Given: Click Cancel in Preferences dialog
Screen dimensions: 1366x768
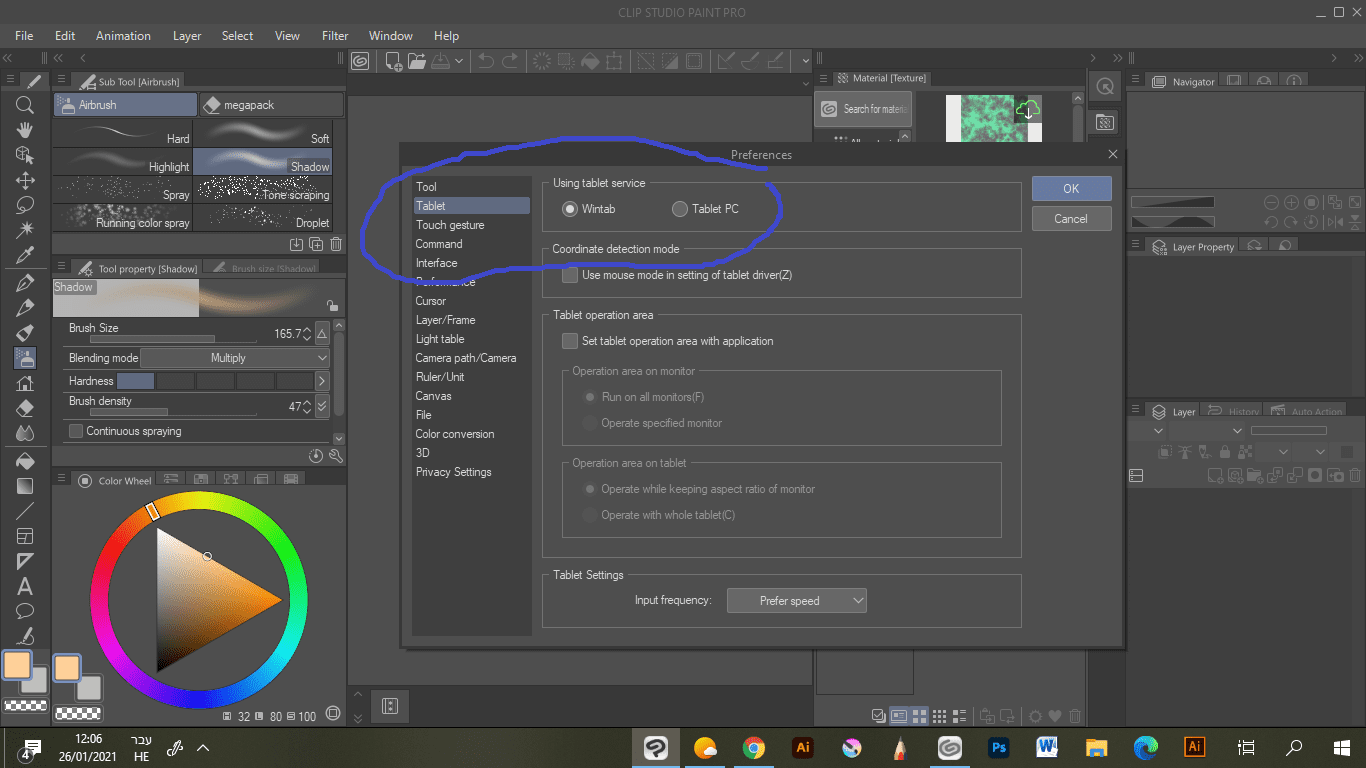Looking at the screenshot, I should click(1071, 219).
